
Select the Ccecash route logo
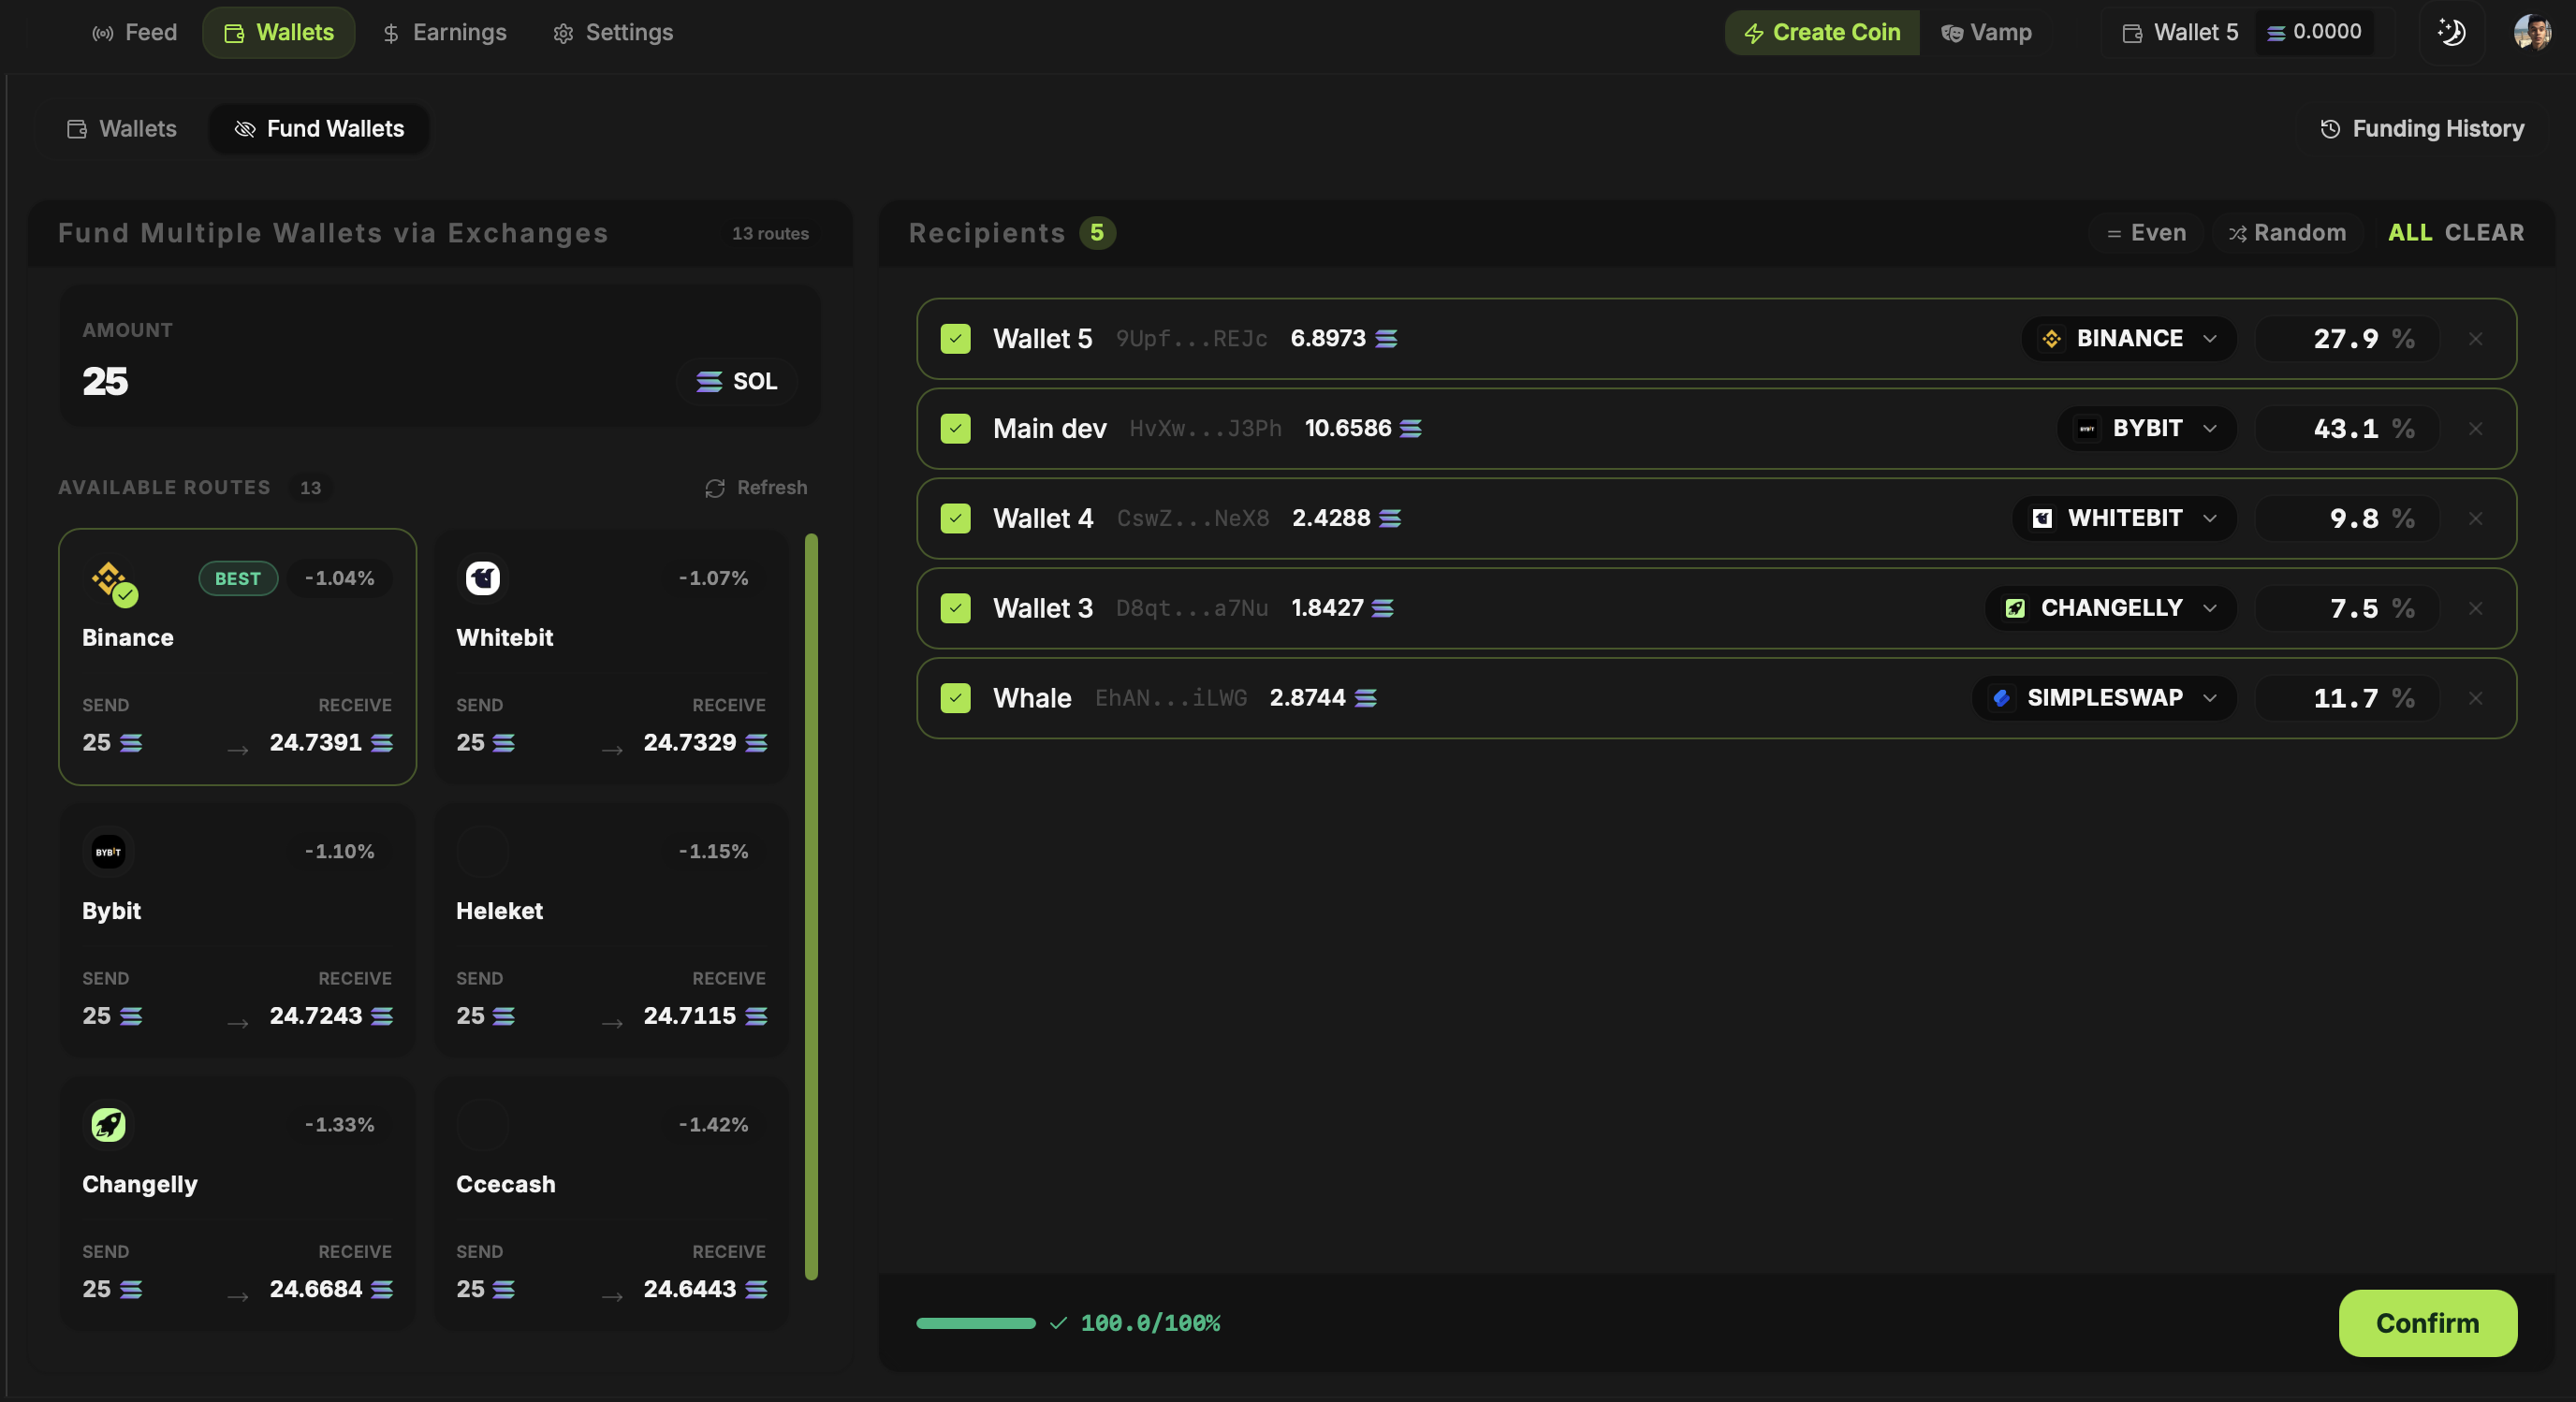483,1124
